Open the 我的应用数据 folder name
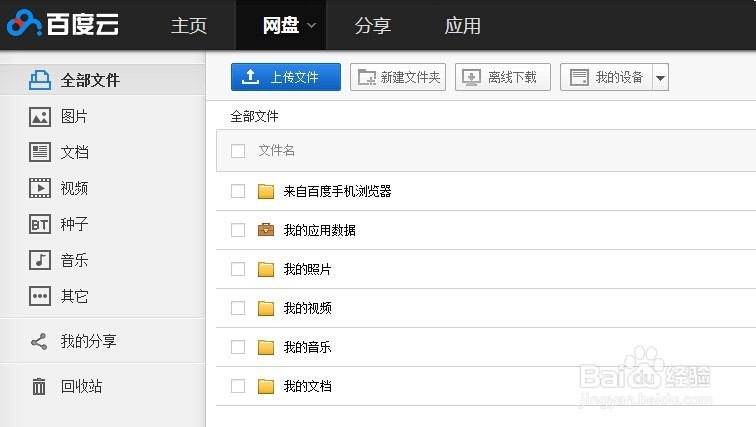Viewport: 756px width, 427px height. pos(319,230)
